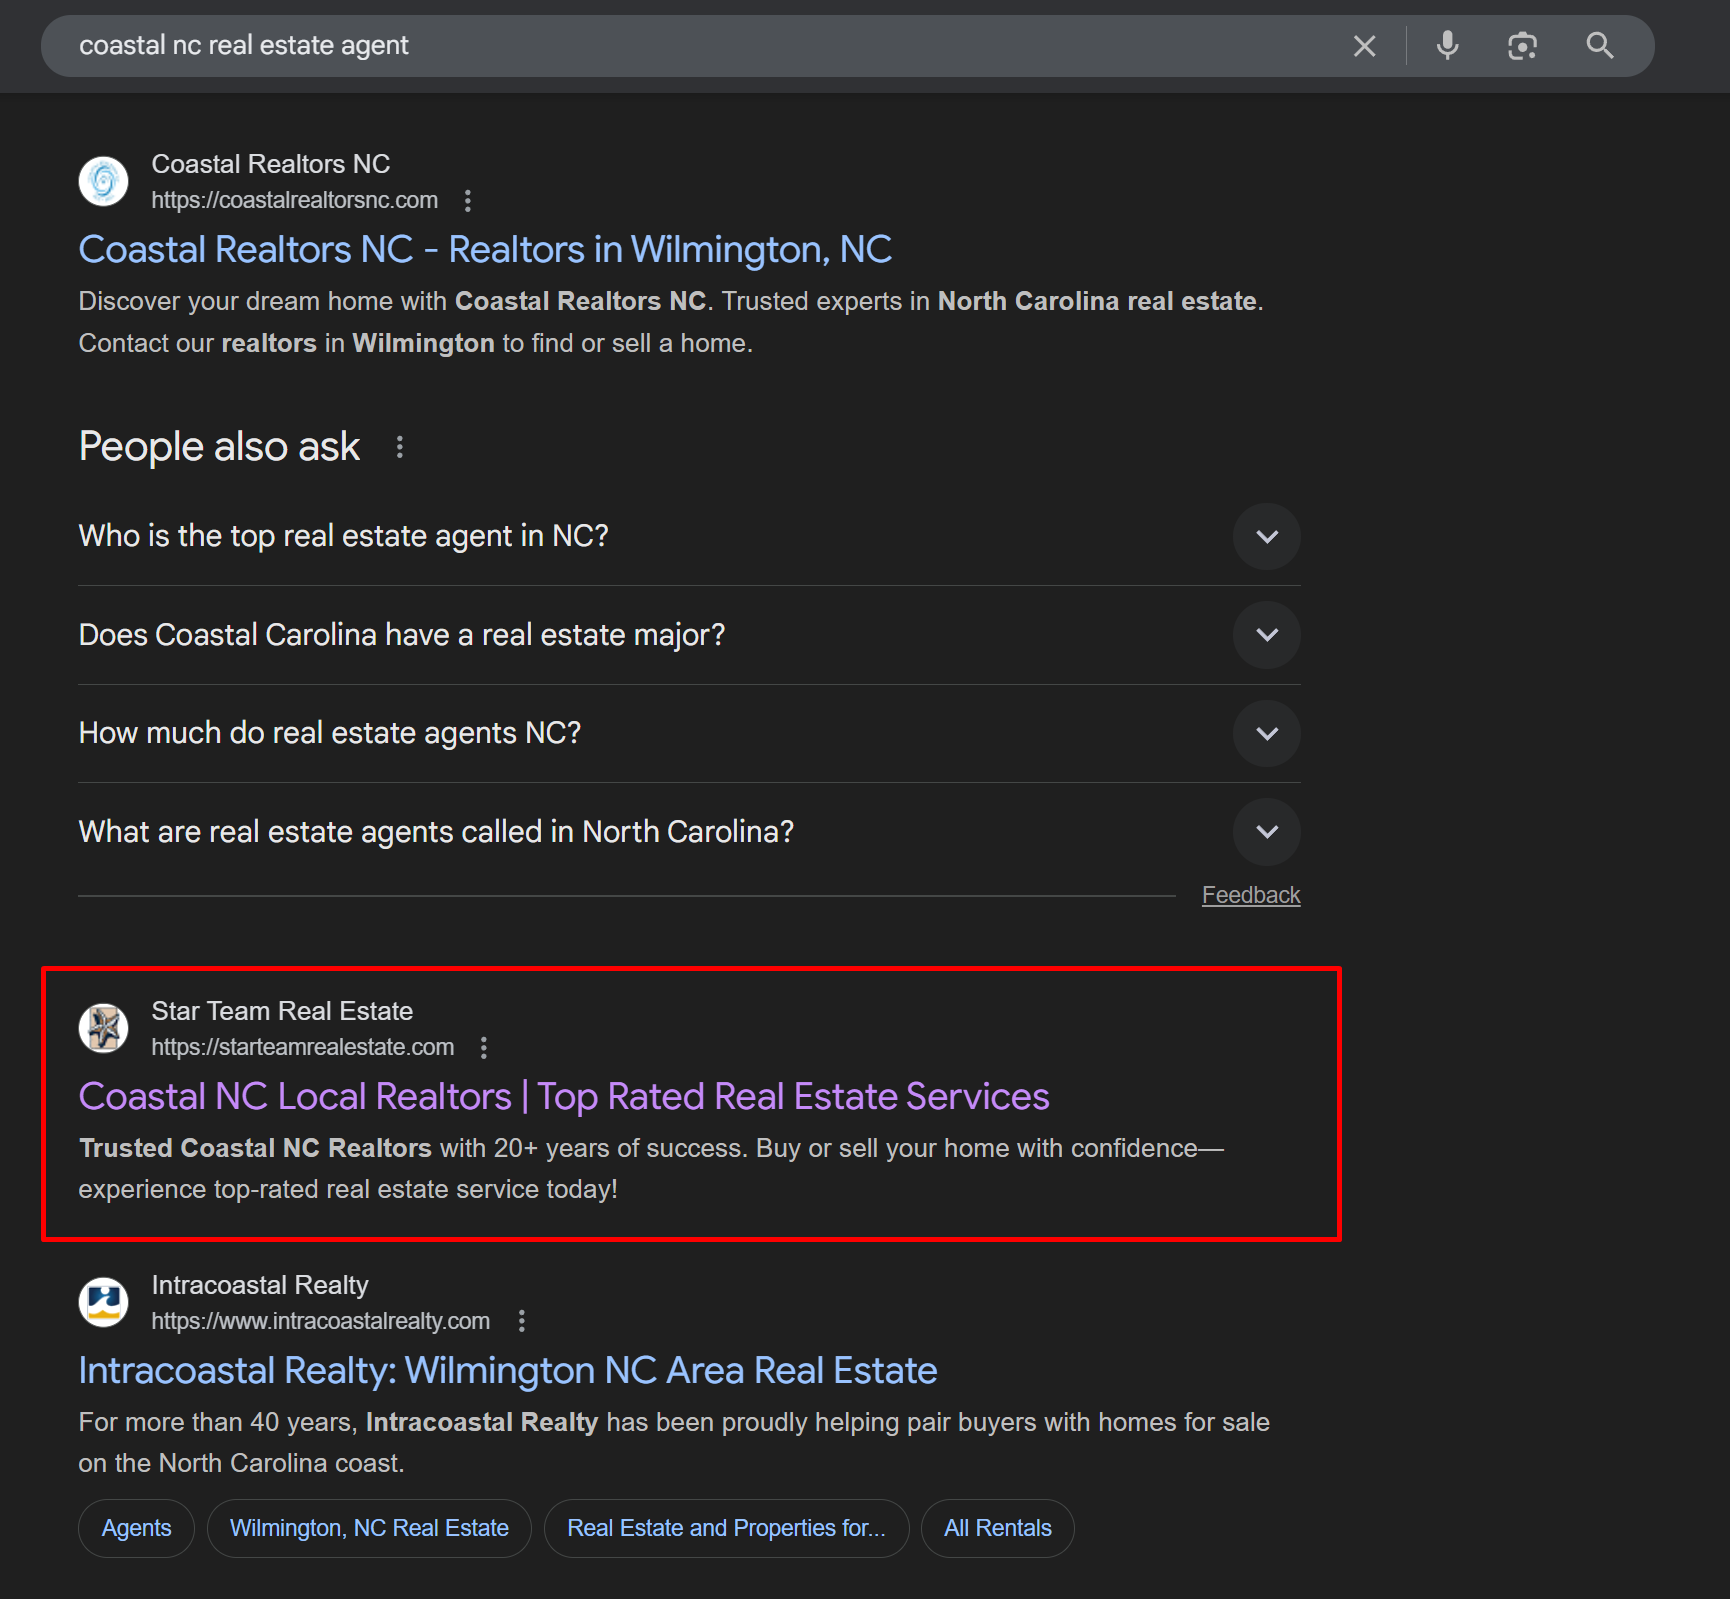Click the Feedback link
Image resolution: width=1730 pixels, height=1599 pixels.
pos(1251,895)
